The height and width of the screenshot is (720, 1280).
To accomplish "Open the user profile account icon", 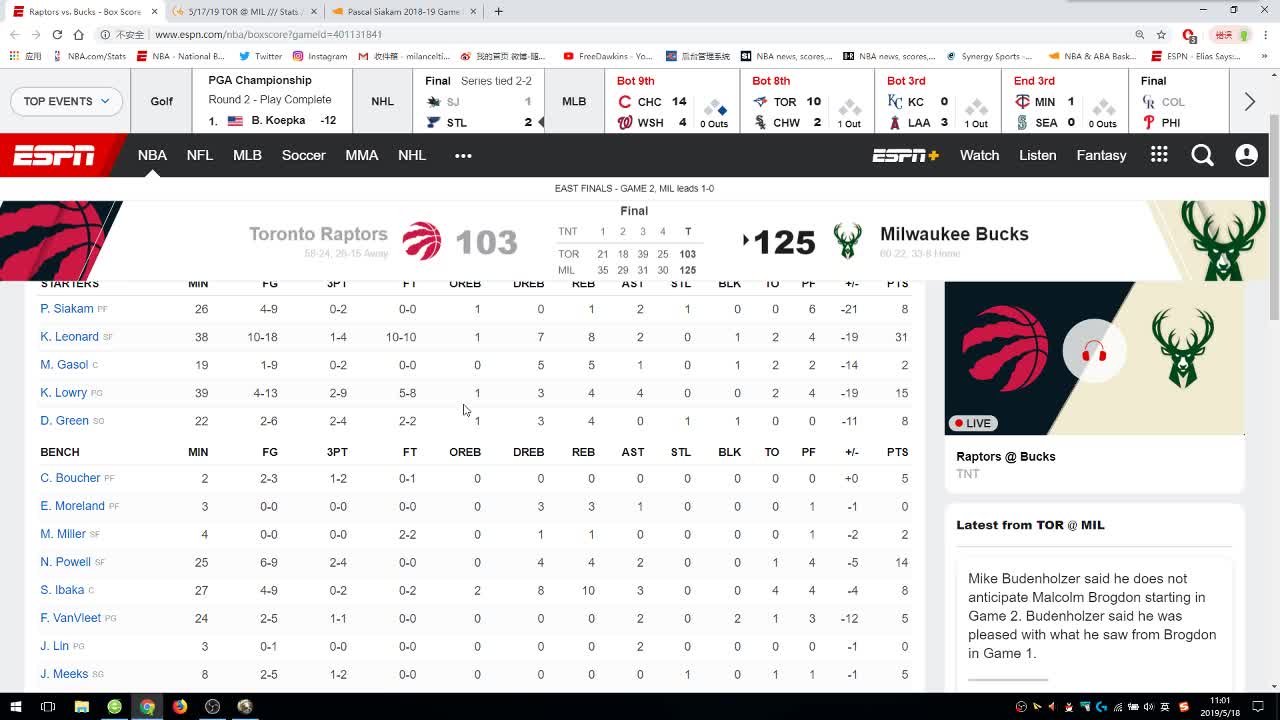I will click(x=1246, y=155).
